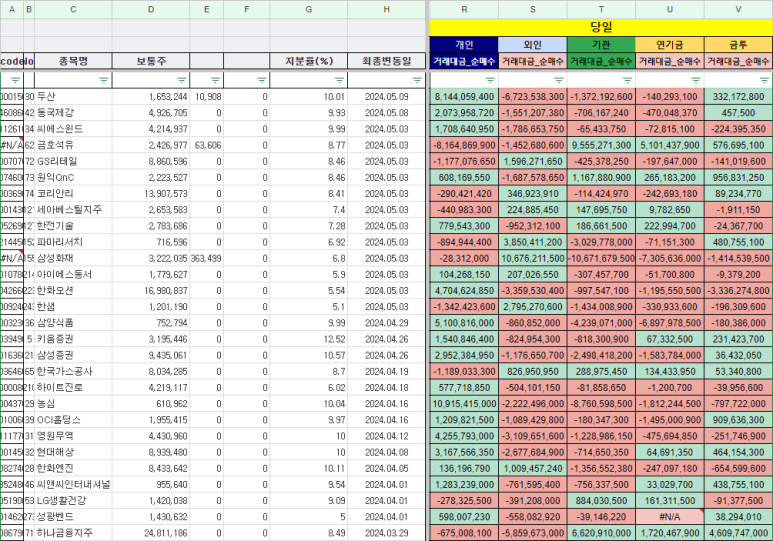The width and height of the screenshot is (773, 541).
Task: Select the 두산 stock name cell
Action: click(73, 97)
